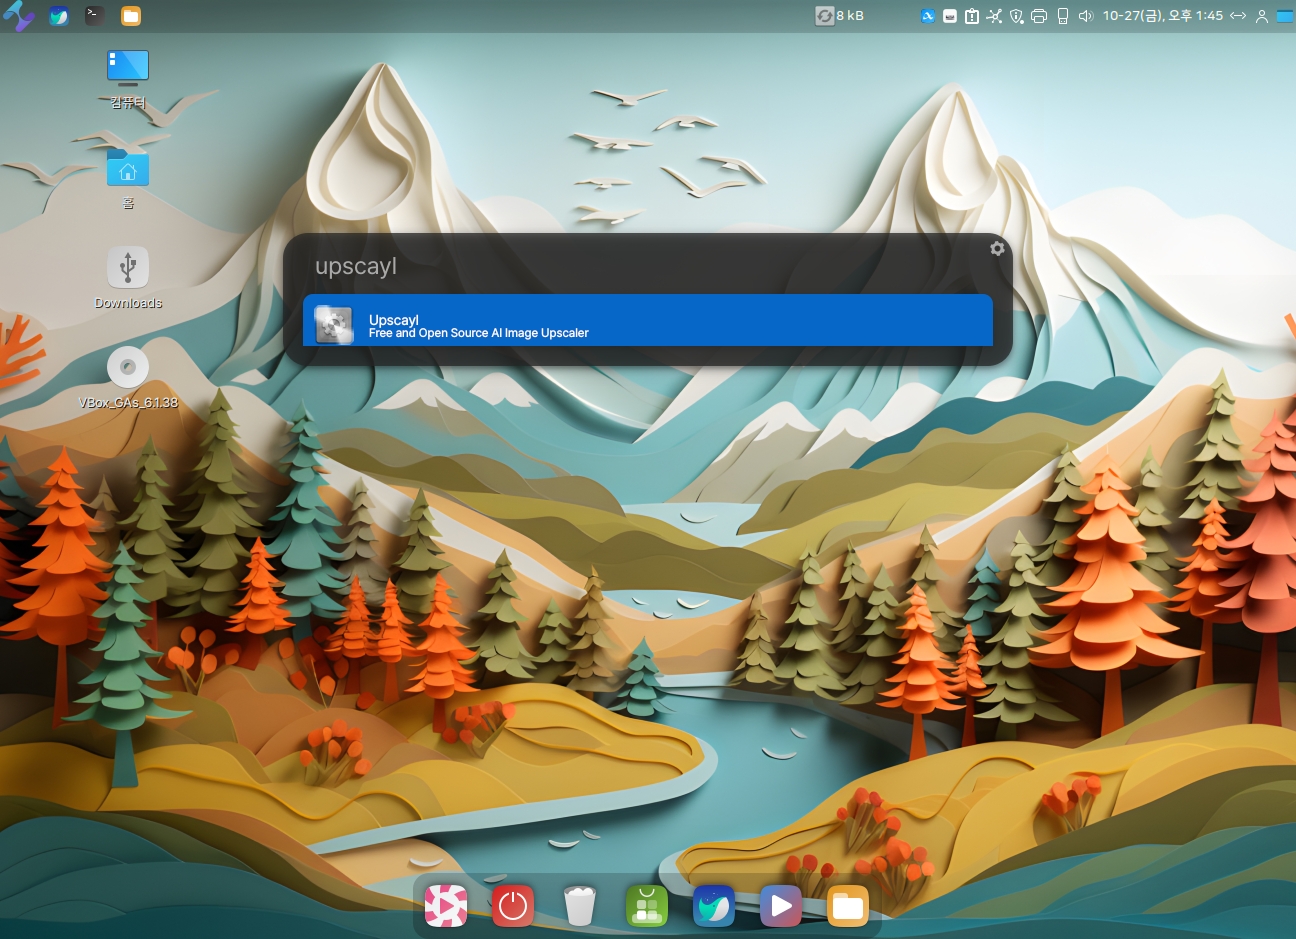1296x939 pixels.
Task: Open the orange files folder in dock
Action: click(847, 906)
